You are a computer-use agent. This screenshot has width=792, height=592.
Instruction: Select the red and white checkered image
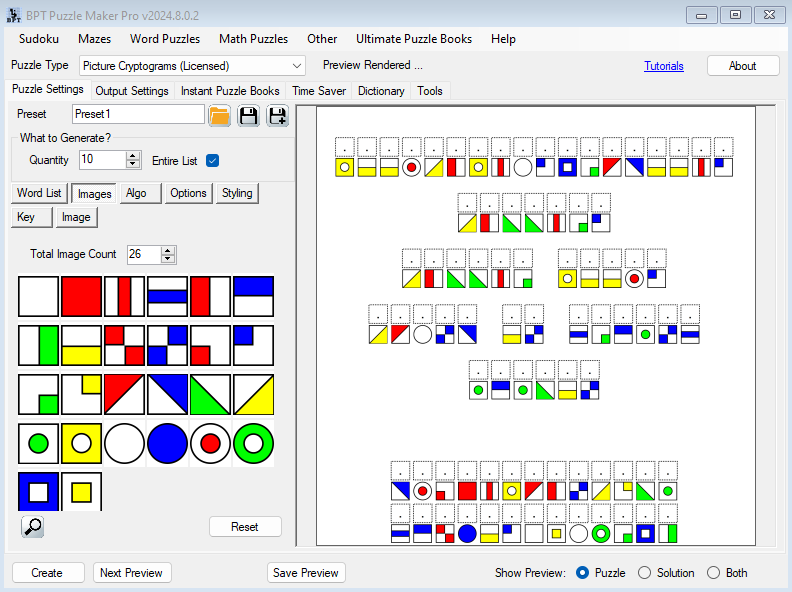(125, 345)
